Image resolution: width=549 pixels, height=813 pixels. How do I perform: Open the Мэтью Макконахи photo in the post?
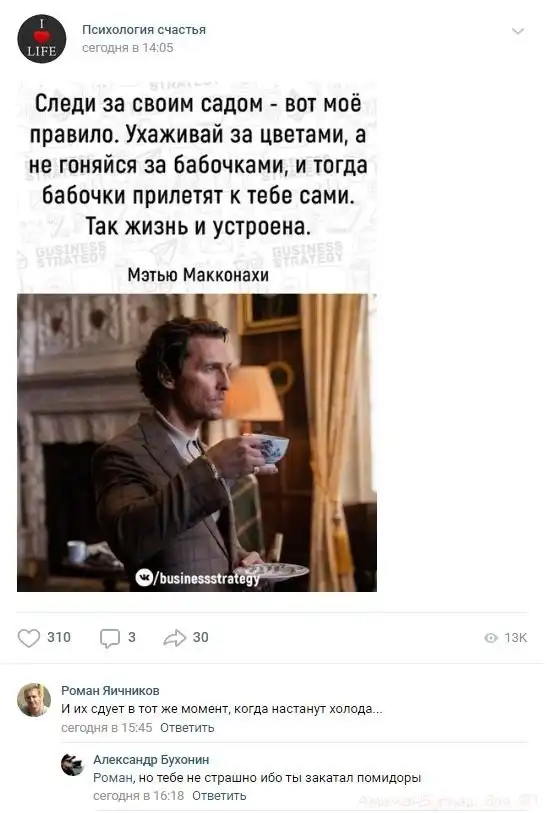197,443
